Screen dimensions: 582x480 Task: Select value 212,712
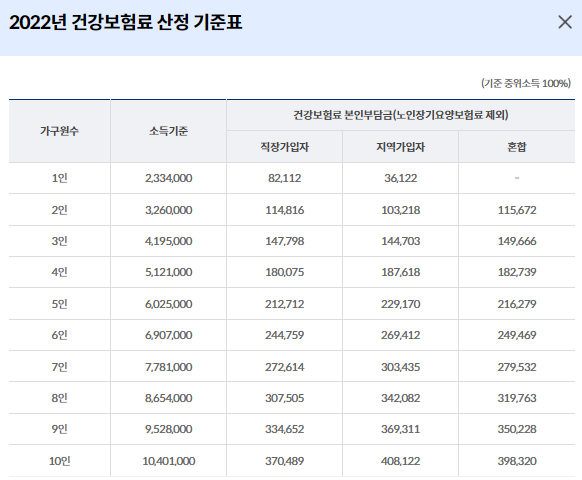285,304
